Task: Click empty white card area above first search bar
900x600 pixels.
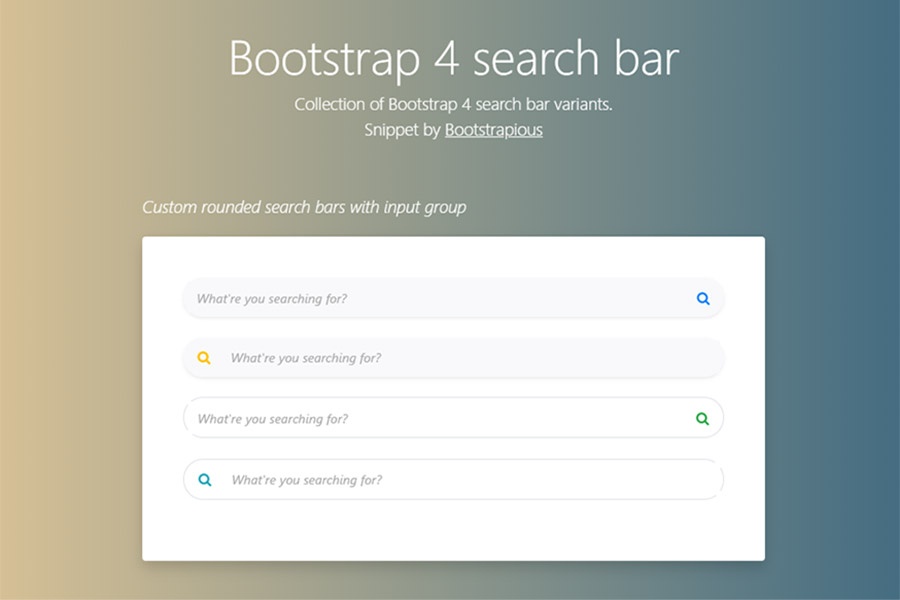Action: [453, 257]
